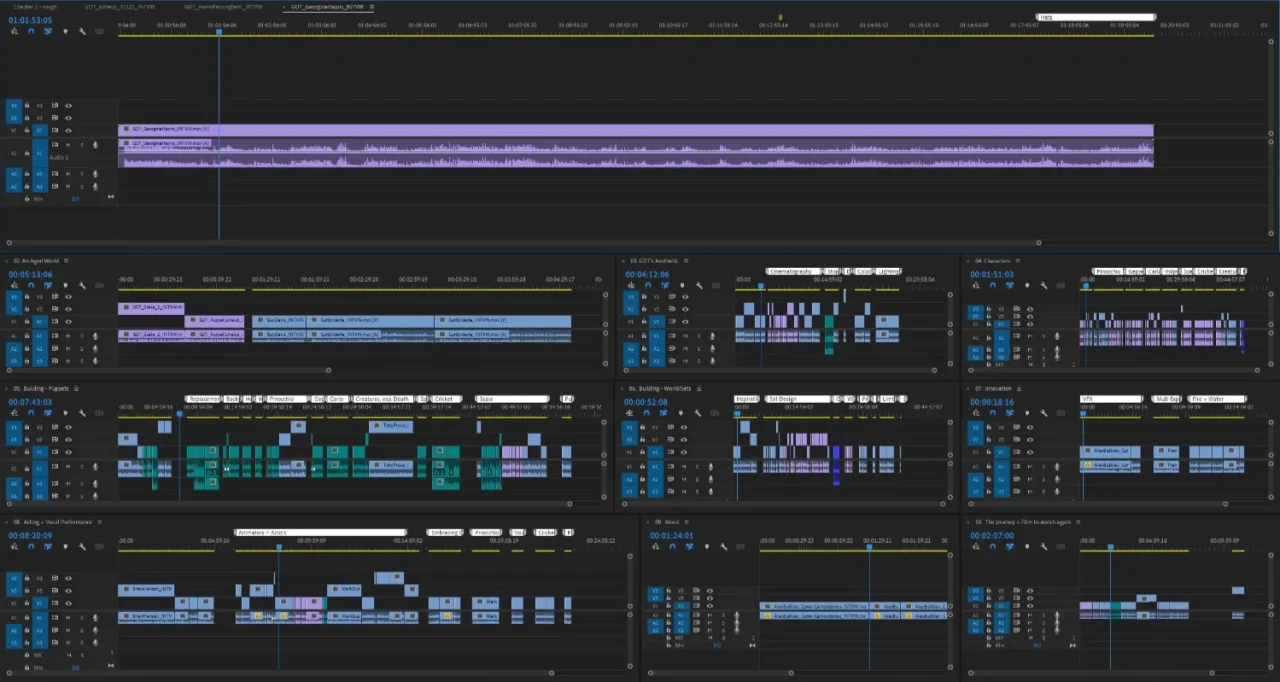Click timecode 00:08:20:09 in Acting + Visual Performance

click(x=30, y=536)
